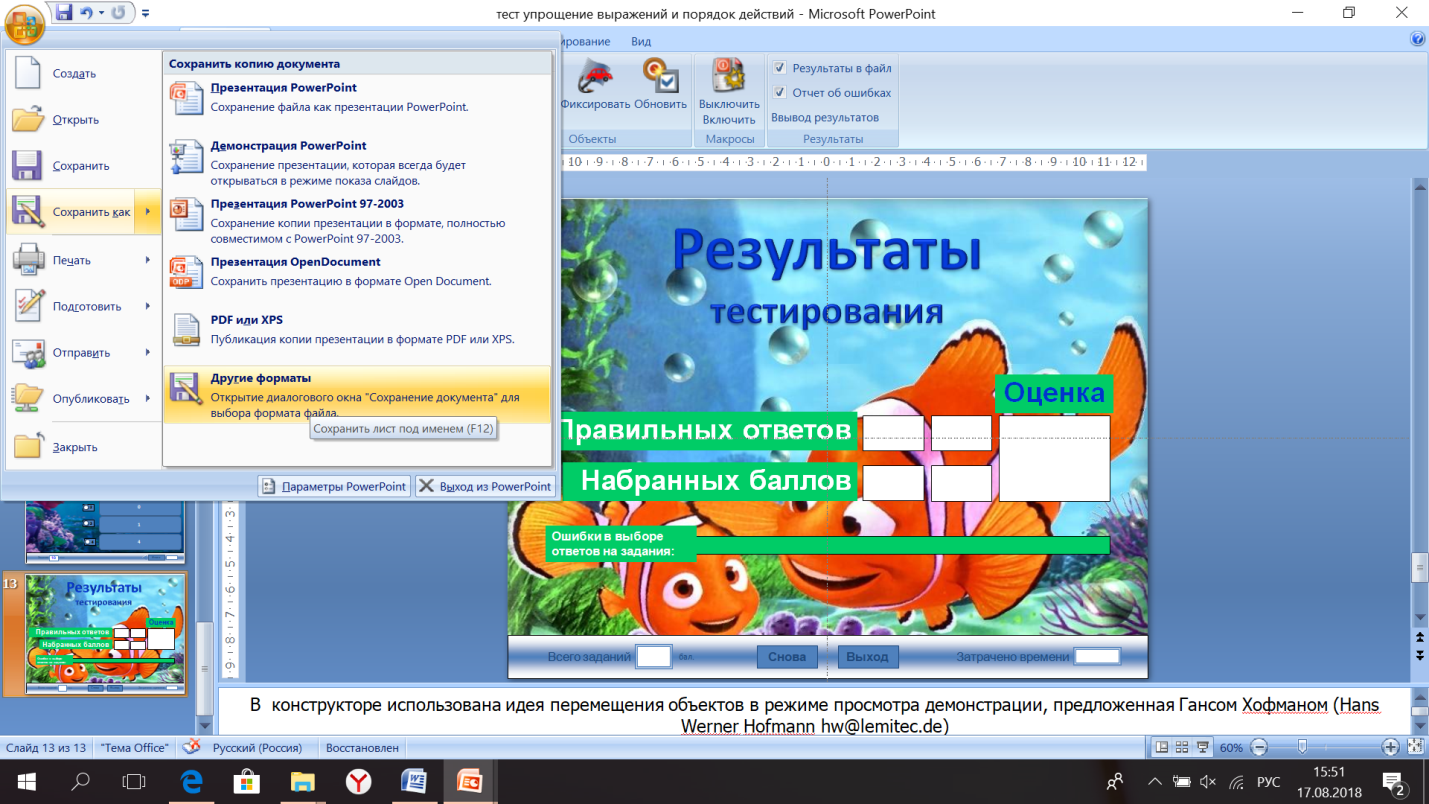The image size is (1429, 804).
Task: Click the Redo icon in quick access toolbar
Action: (x=119, y=13)
